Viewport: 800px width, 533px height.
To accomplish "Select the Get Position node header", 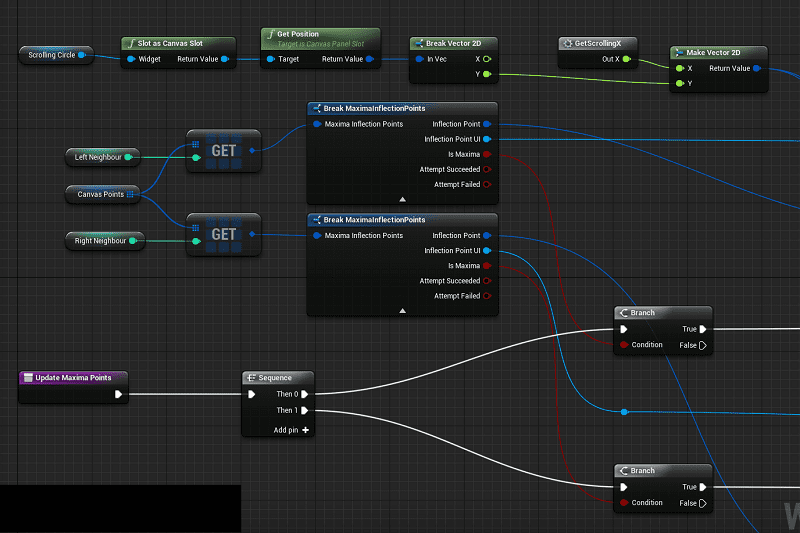I will pyautogui.click(x=320, y=39).
